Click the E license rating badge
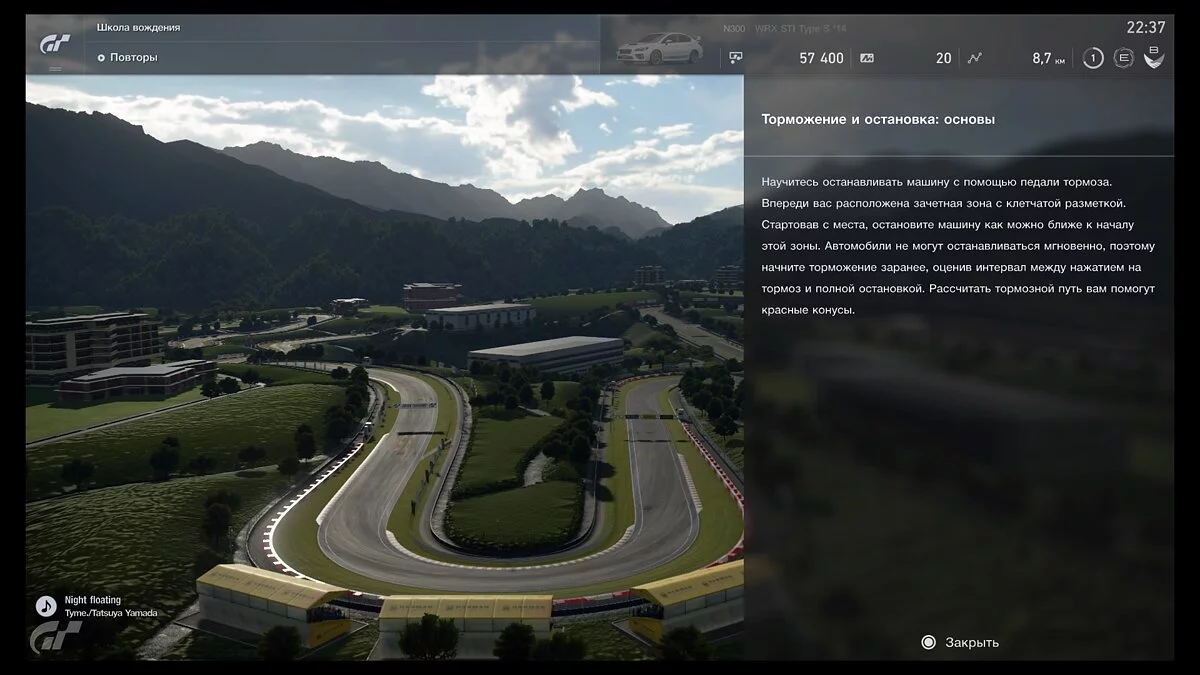Screen dimensions: 1200x675 click(1124, 58)
